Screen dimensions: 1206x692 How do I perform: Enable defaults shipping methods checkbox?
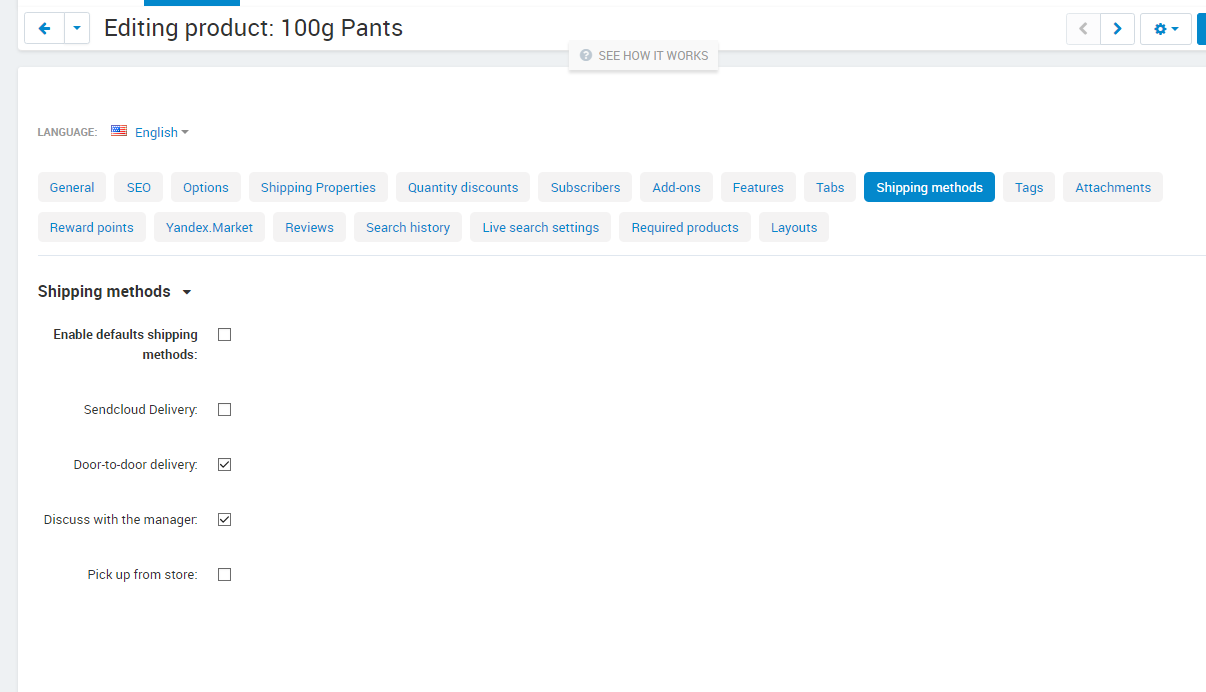point(224,335)
